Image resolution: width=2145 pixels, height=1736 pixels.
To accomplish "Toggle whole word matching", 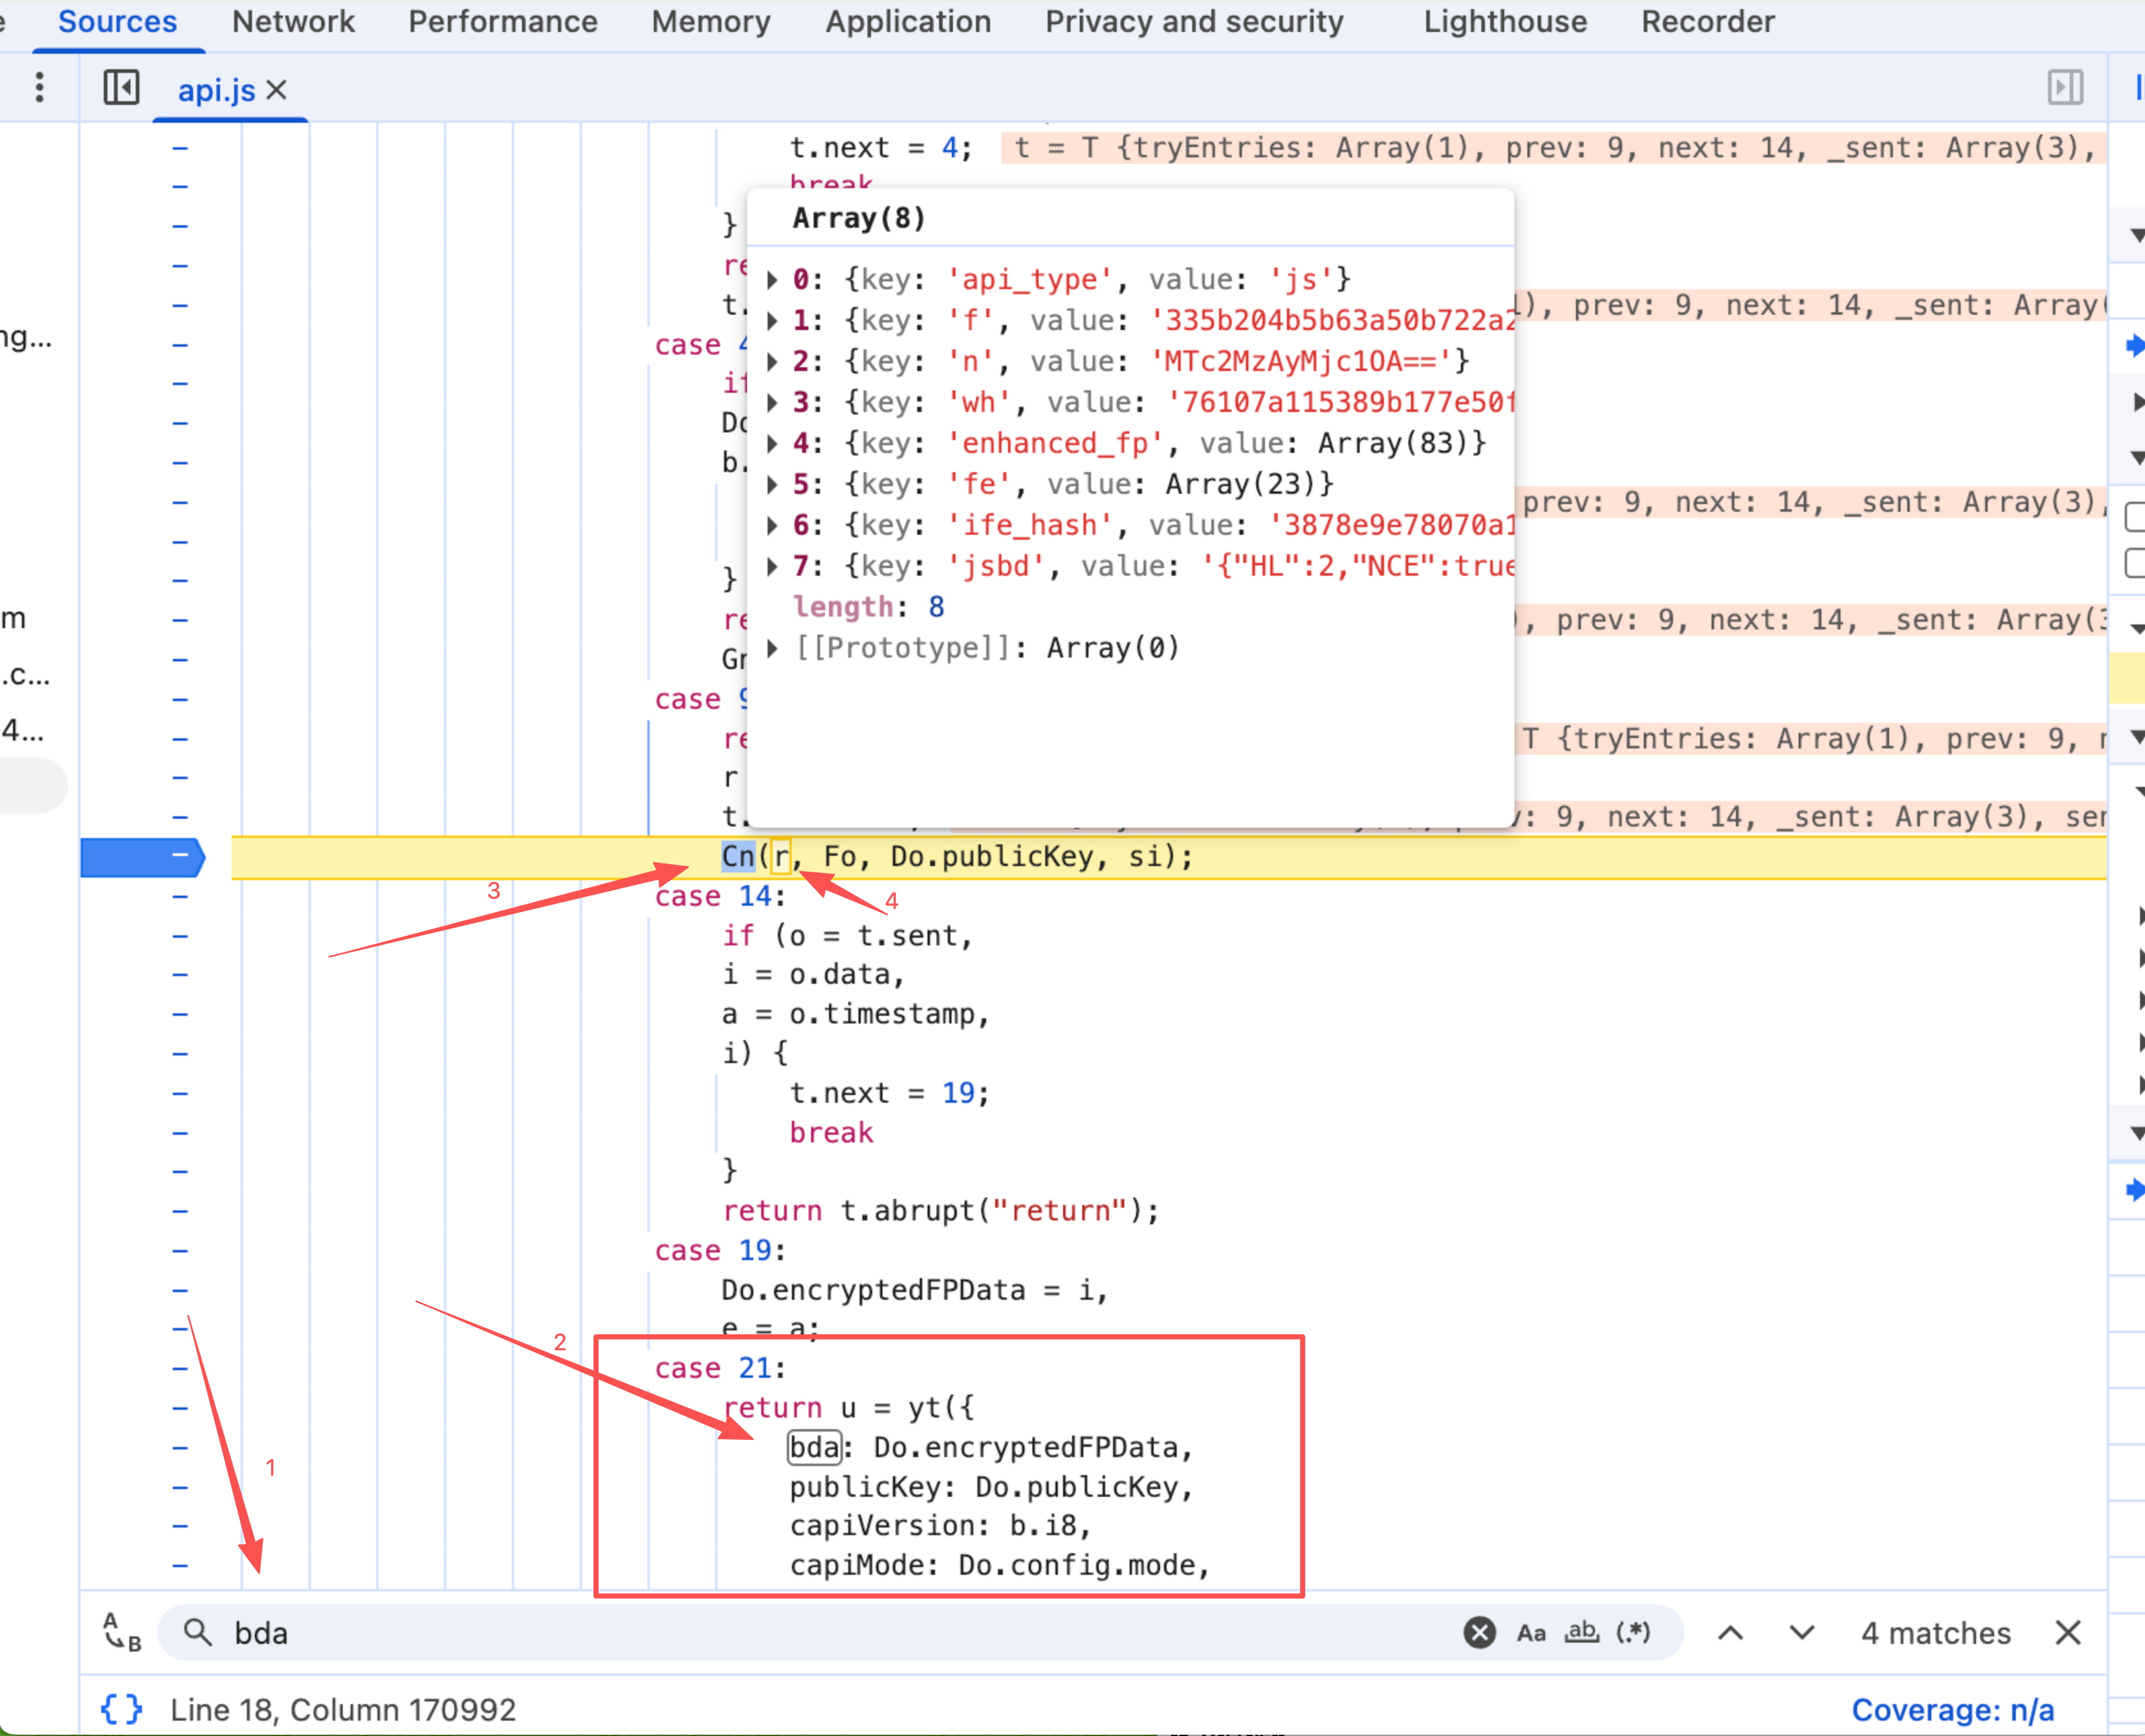I will (x=1582, y=1632).
